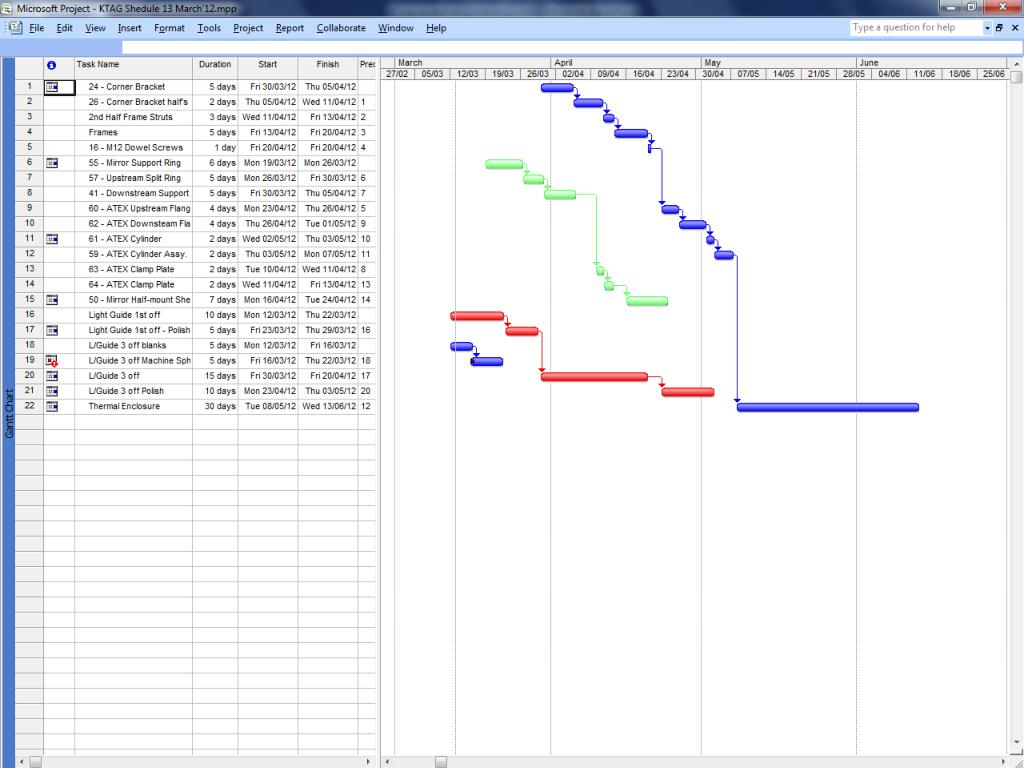Click the table pane horizontal scroll right arrow
Viewport: 1024px width, 768px height.
pos(368,762)
